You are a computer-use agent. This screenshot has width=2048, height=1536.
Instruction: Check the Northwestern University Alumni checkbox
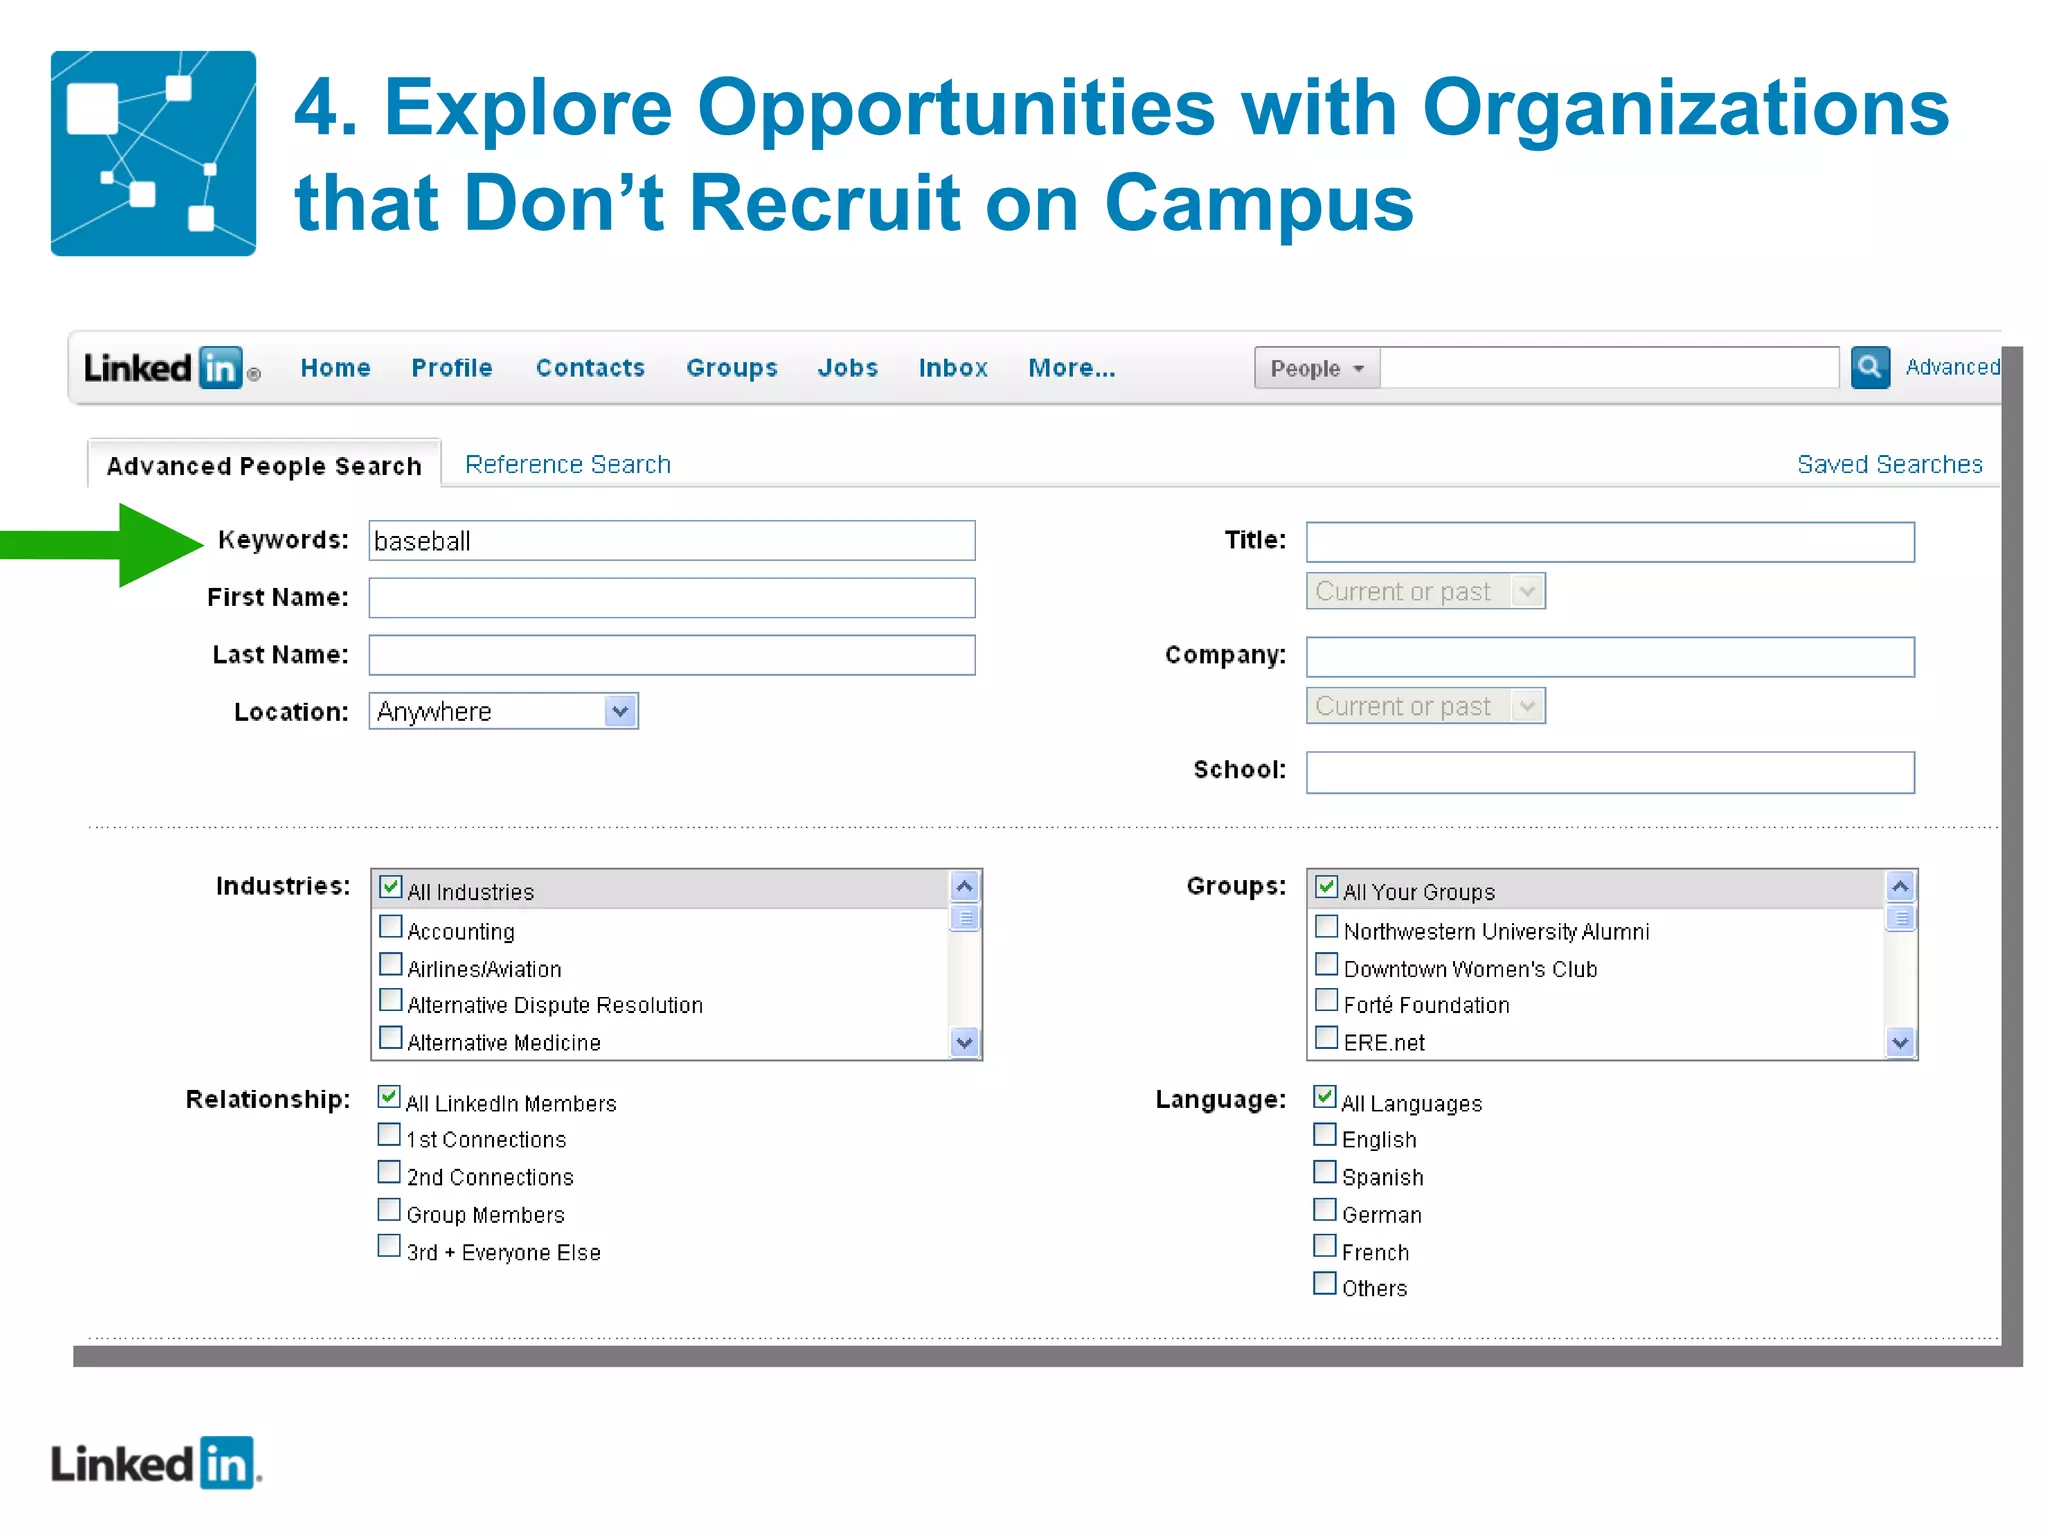click(x=1327, y=927)
